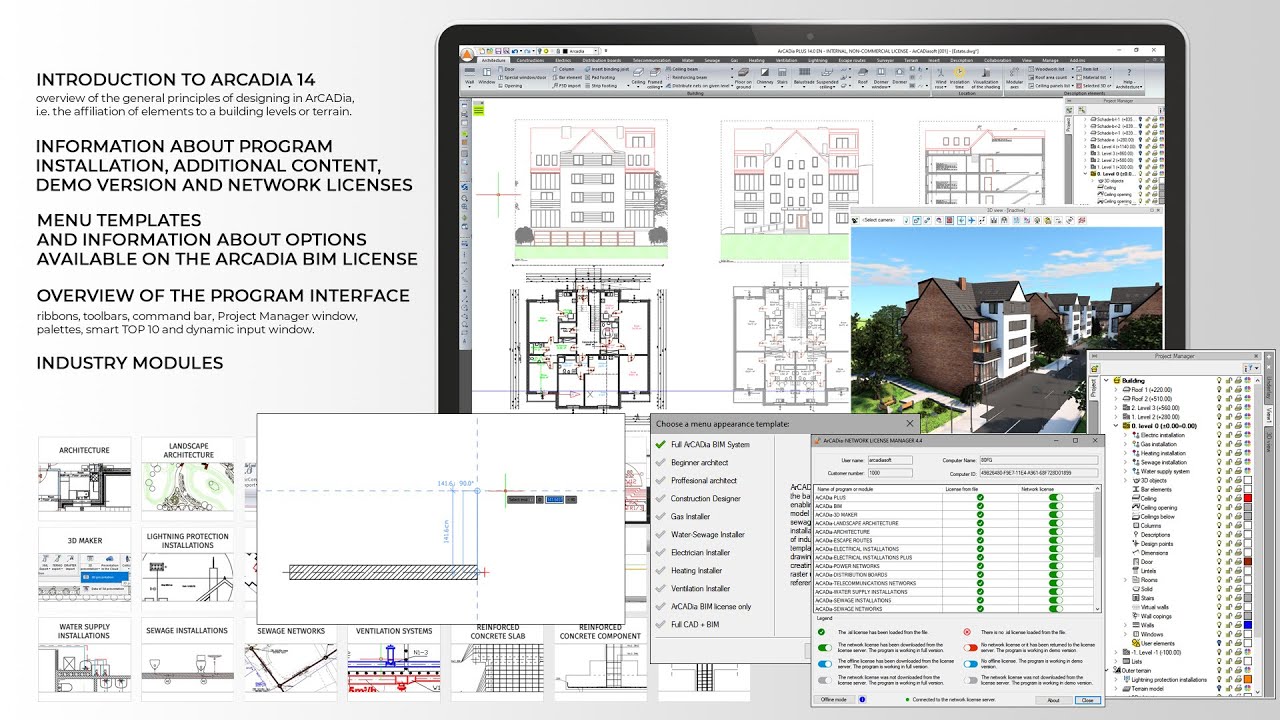Viewport: 1280px width, 720px height.
Task: Expand Electric installation tree node
Action: [x=1125, y=435]
